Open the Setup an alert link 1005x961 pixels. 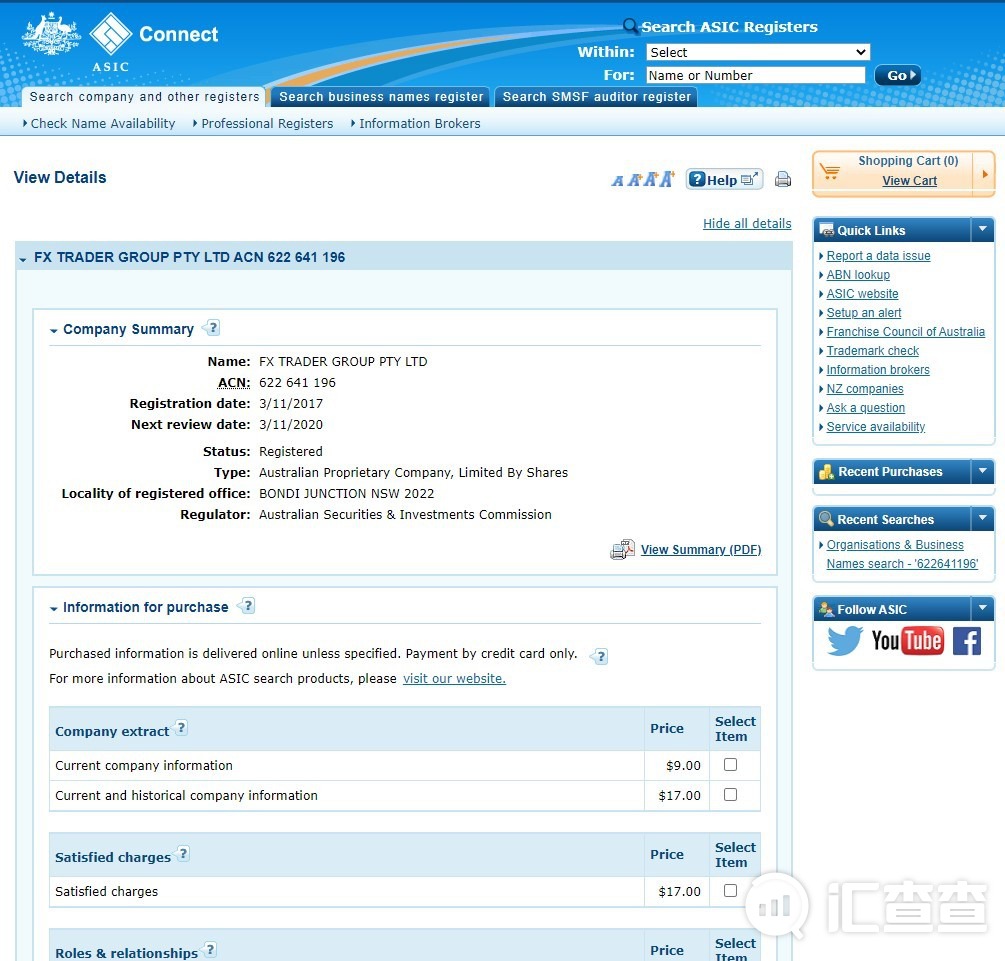(x=863, y=312)
